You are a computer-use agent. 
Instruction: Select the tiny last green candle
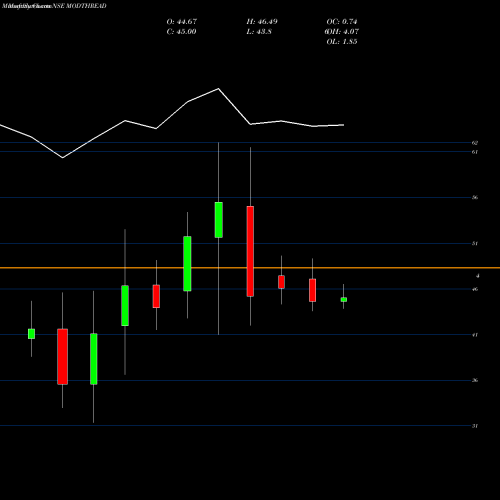pos(344,300)
